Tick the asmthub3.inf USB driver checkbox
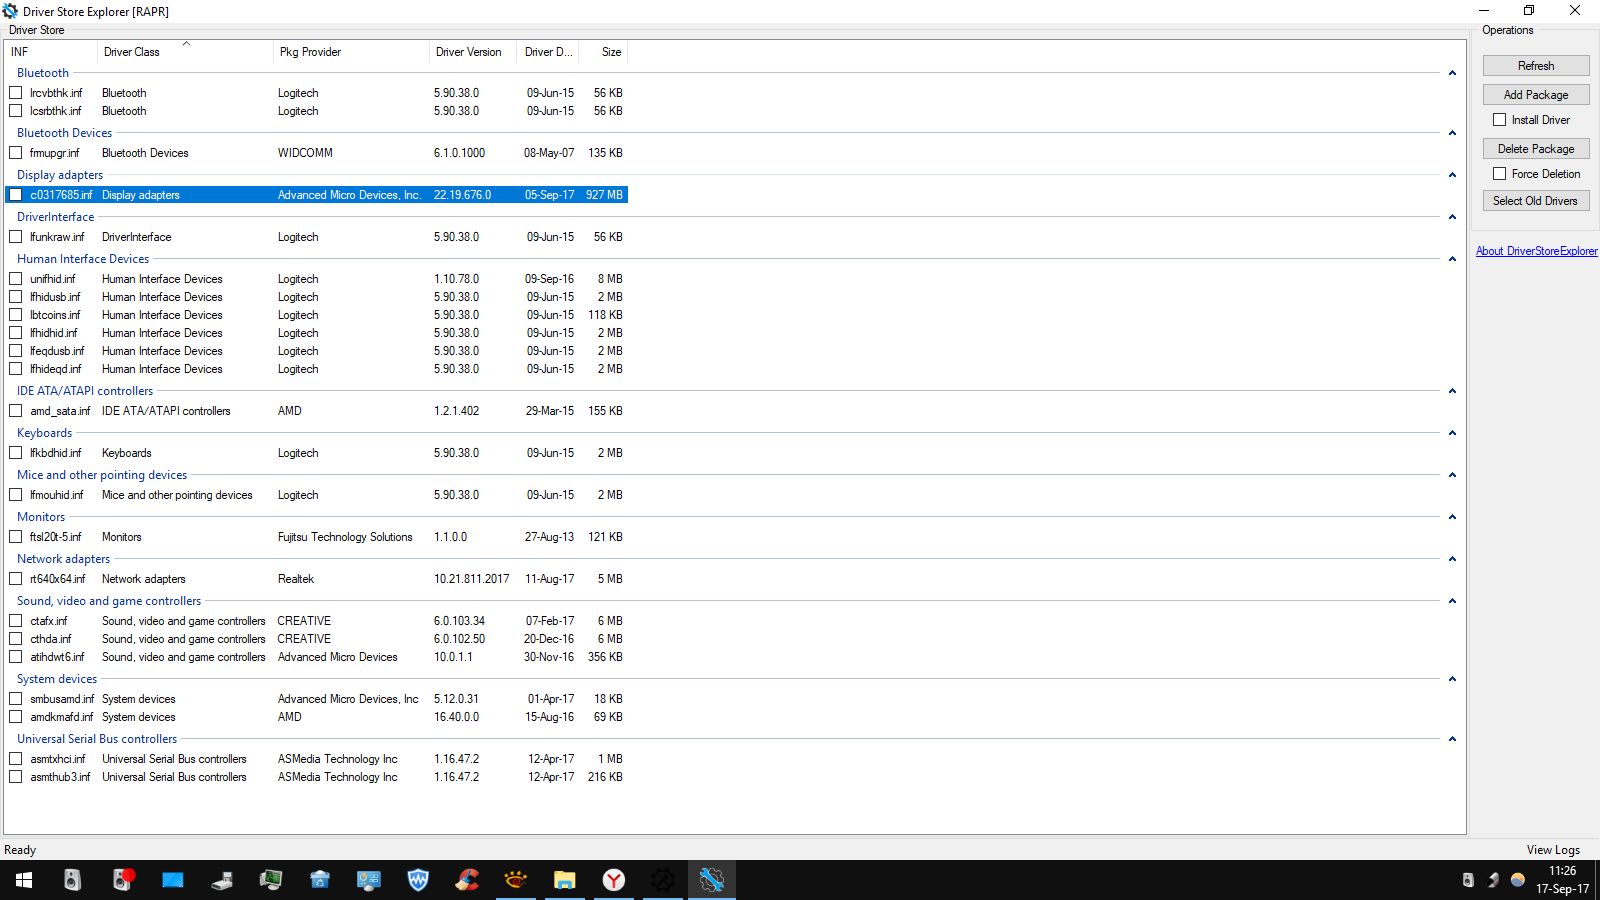The width and height of the screenshot is (1600, 900). click(x=16, y=777)
